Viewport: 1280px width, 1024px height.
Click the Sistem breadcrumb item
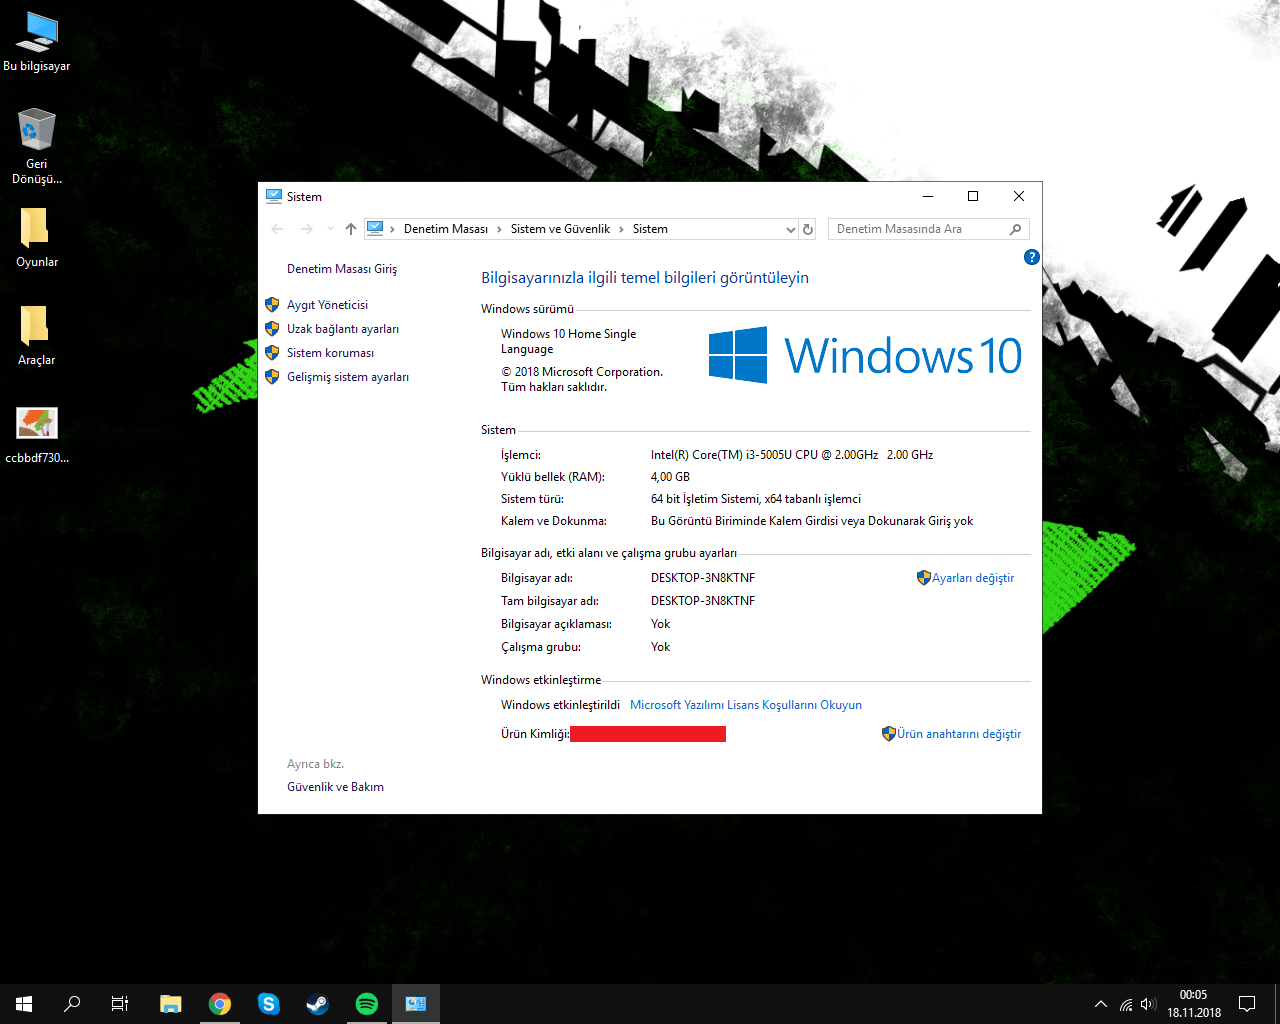click(650, 229)
